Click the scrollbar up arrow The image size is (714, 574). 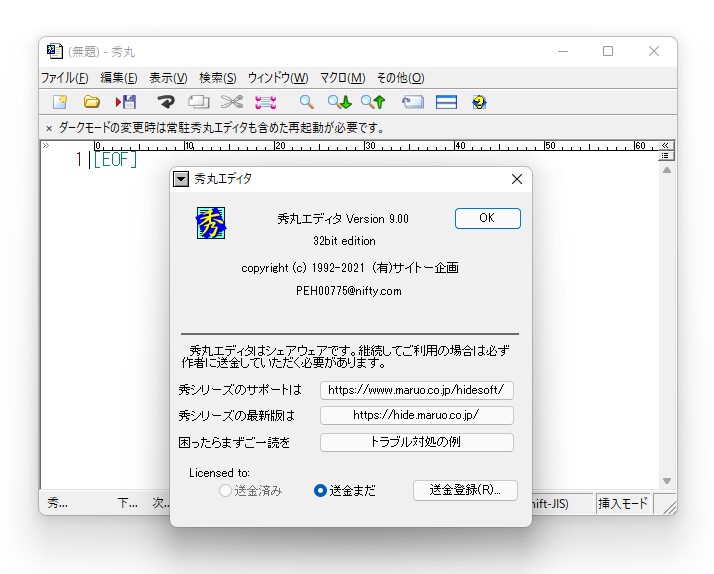coord(667,170)
